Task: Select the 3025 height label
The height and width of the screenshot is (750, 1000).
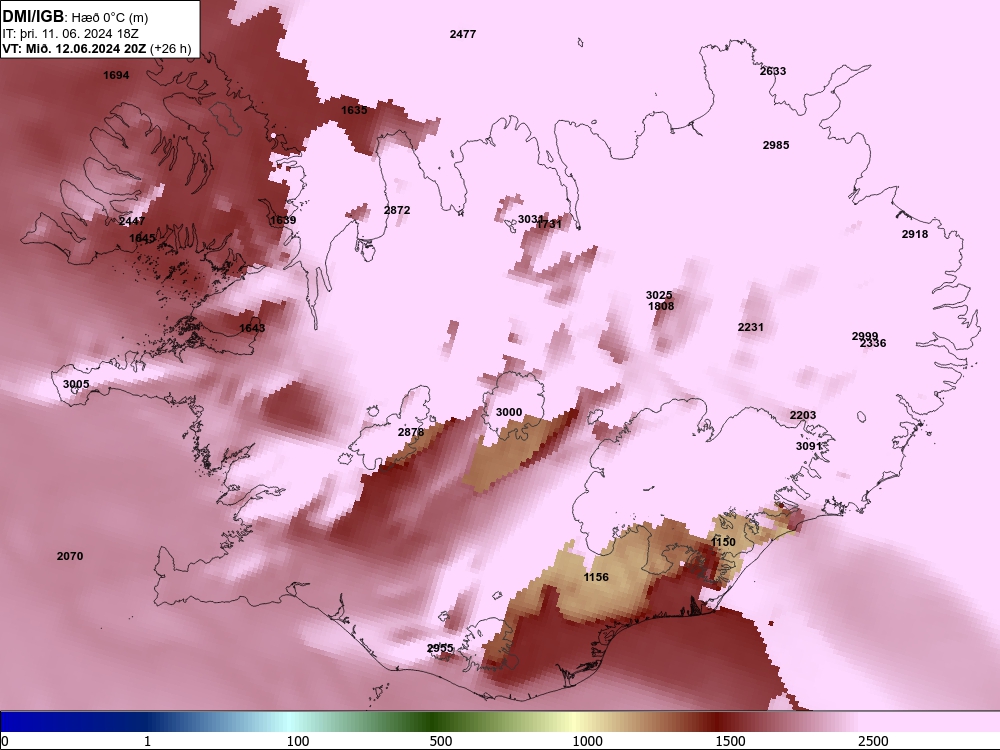Action: click(x=659, y=295)
